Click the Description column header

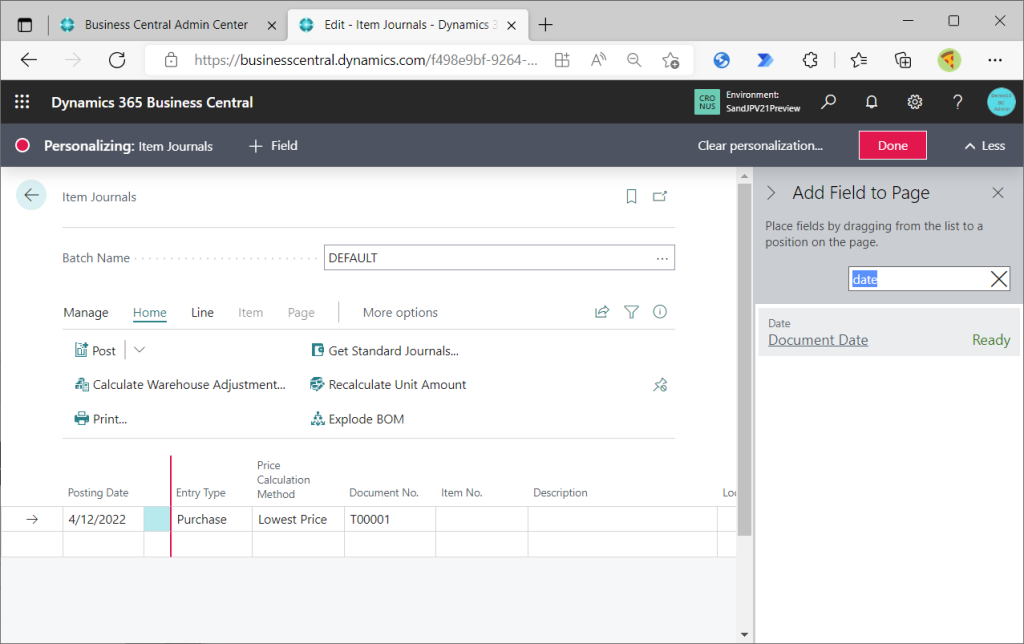coord(560,492)
